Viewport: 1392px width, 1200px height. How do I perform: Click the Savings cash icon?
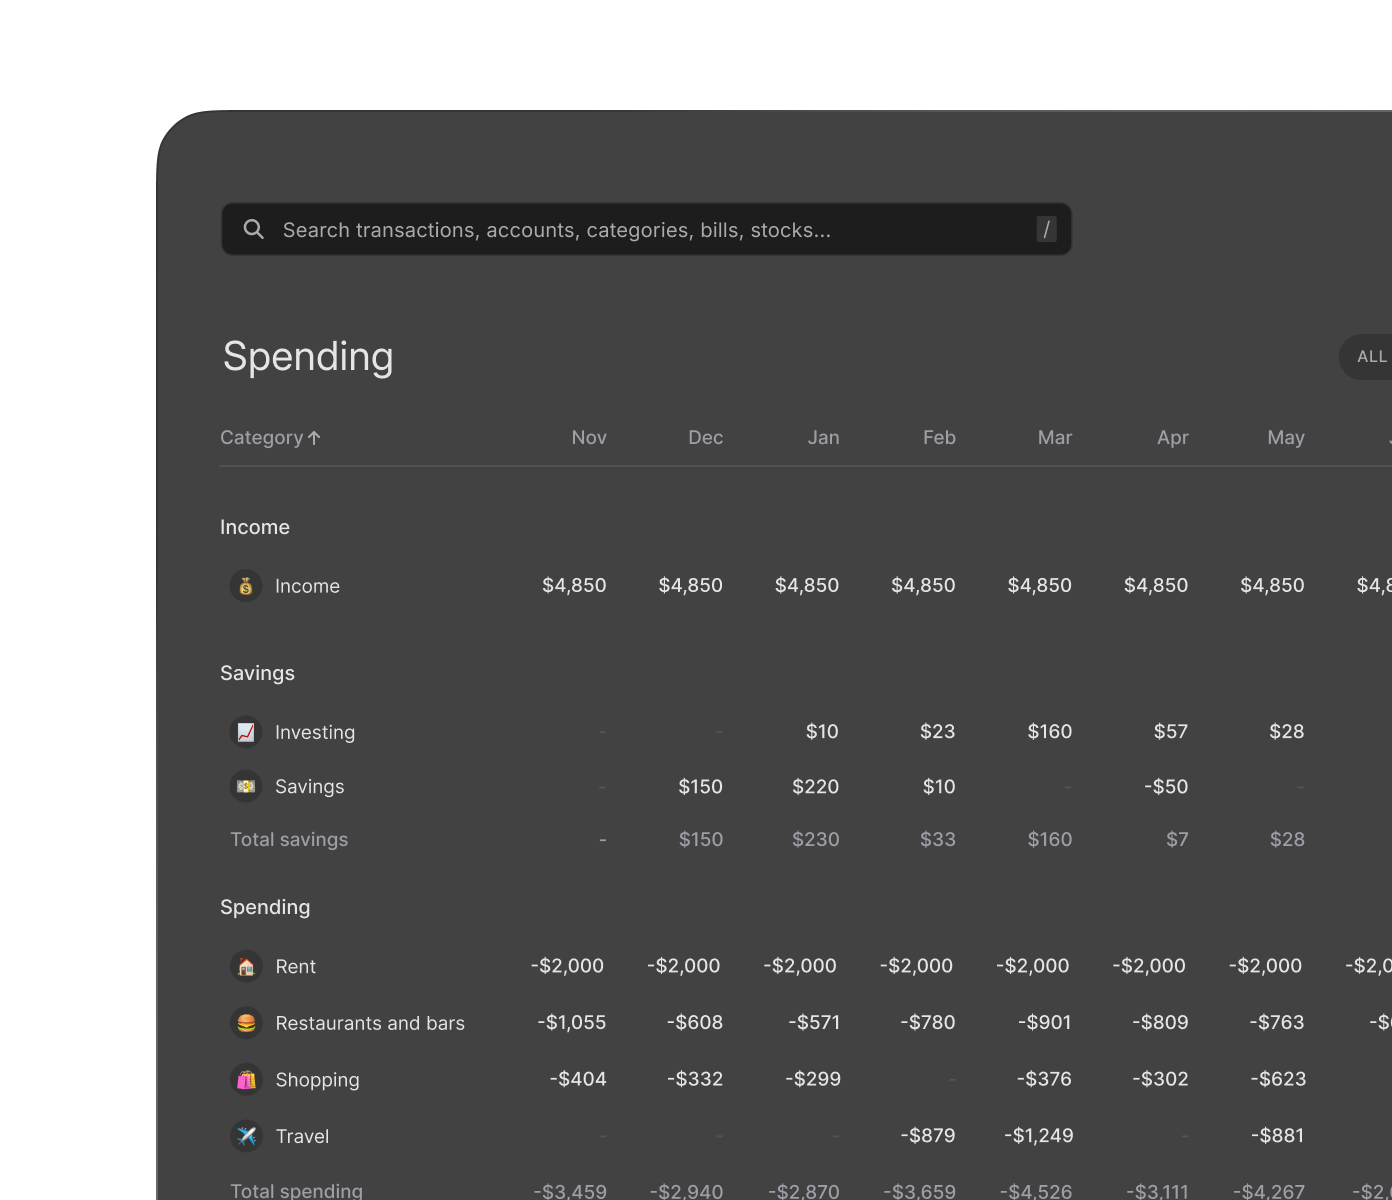click(x=246, y=787)
